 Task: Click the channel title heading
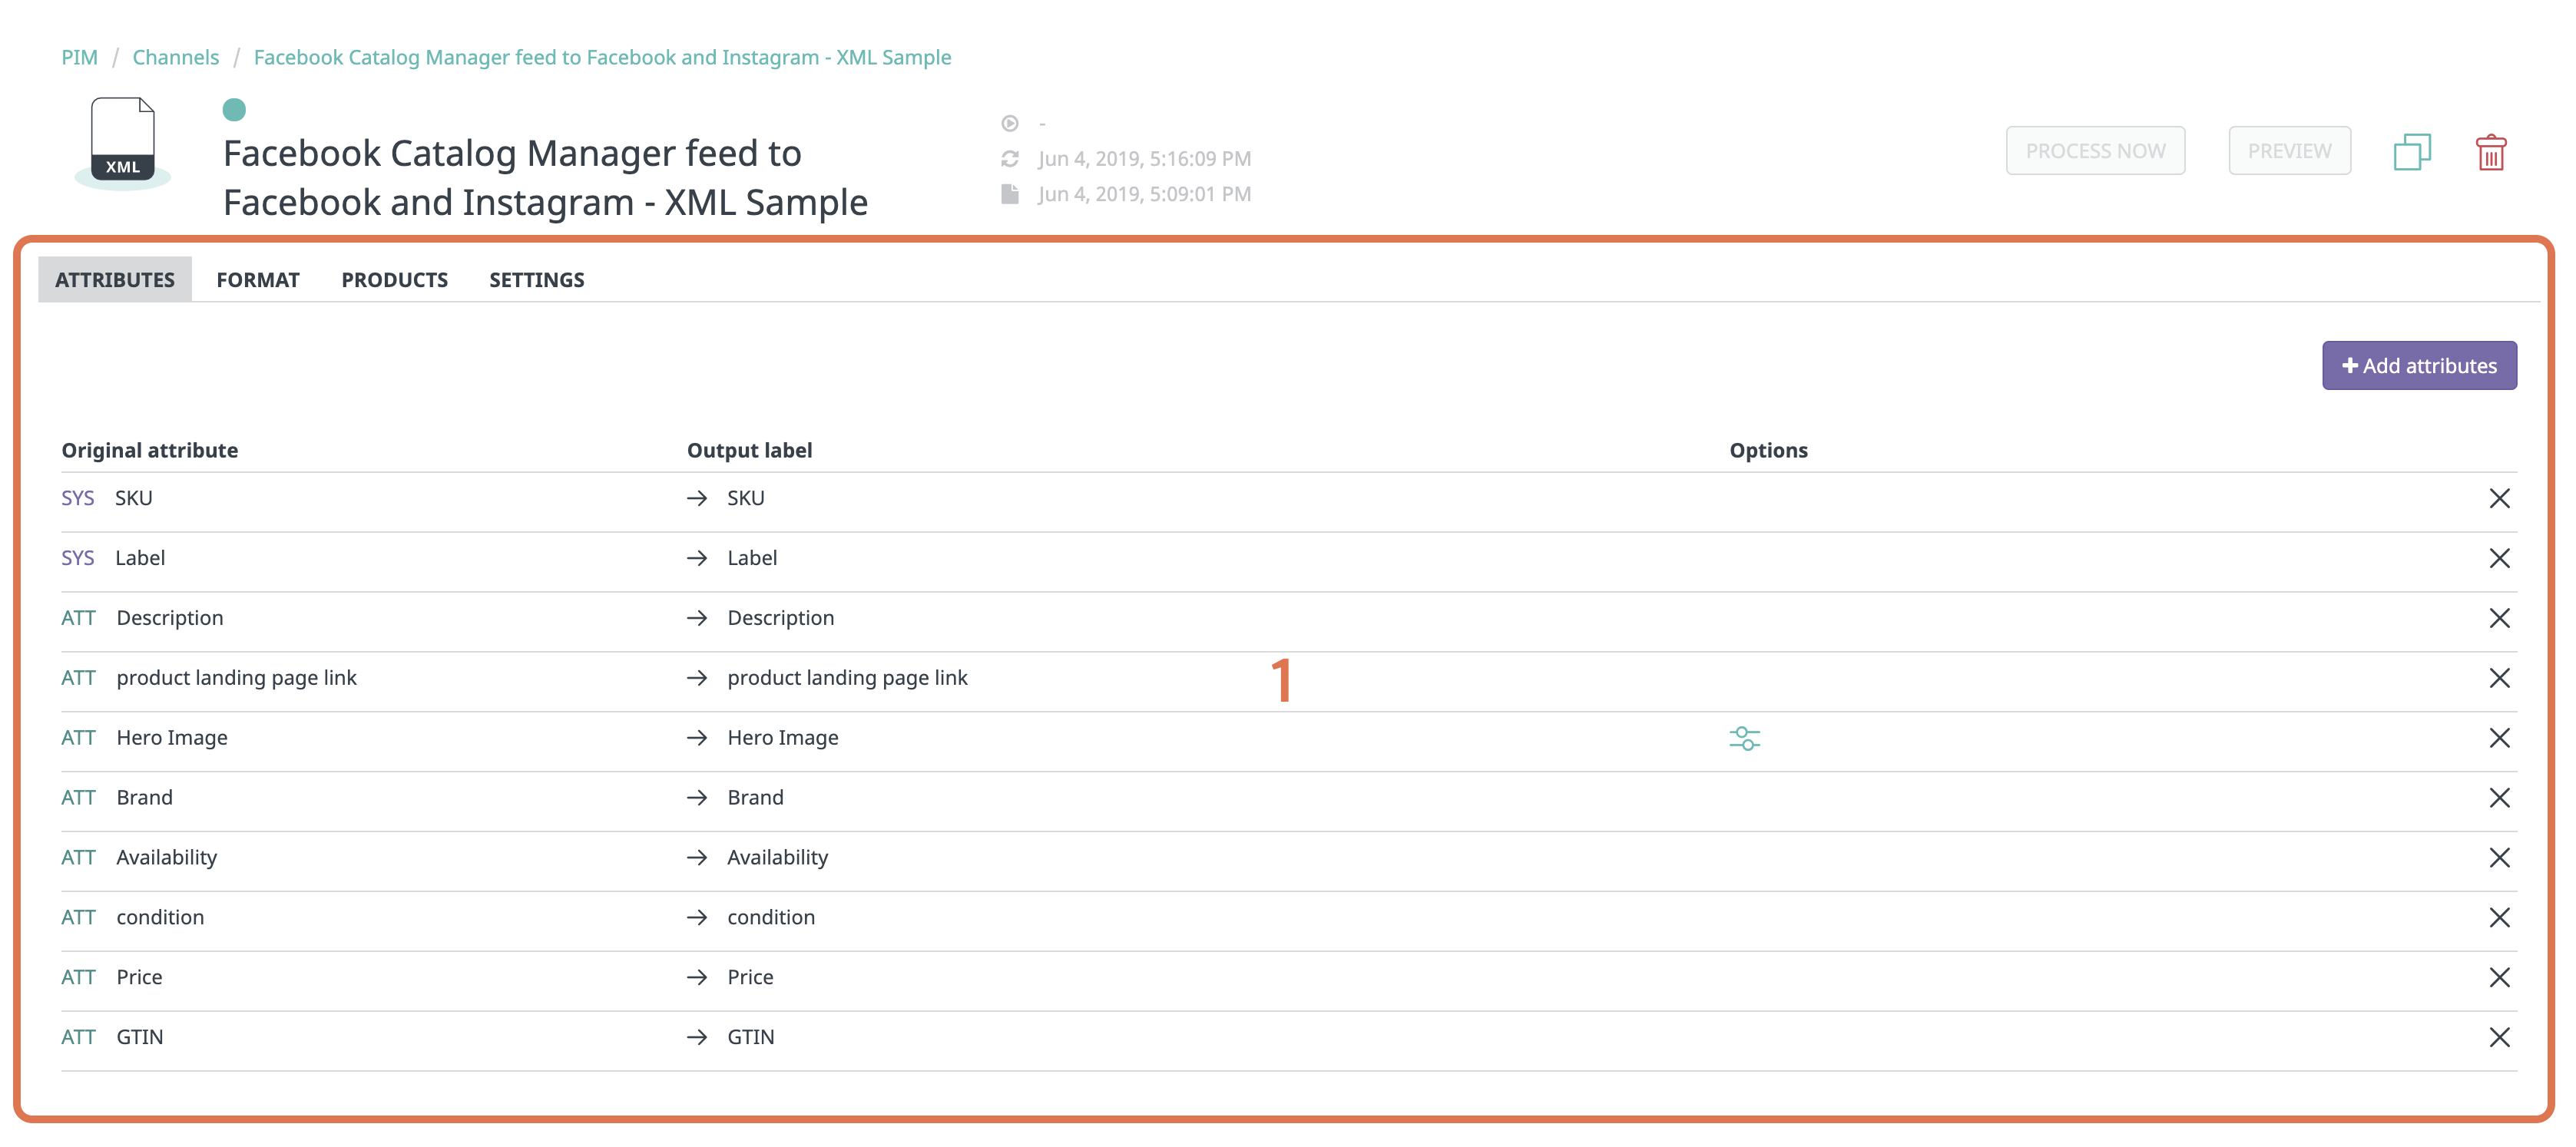click(x=545, y=177)
